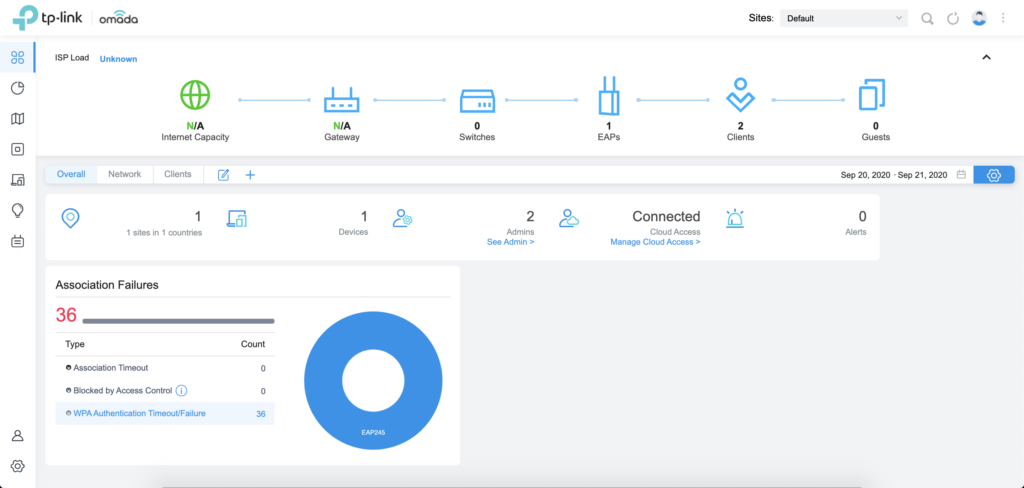Open the Map icon in left sidebar
1024x488 pixels.
point(17,119)
